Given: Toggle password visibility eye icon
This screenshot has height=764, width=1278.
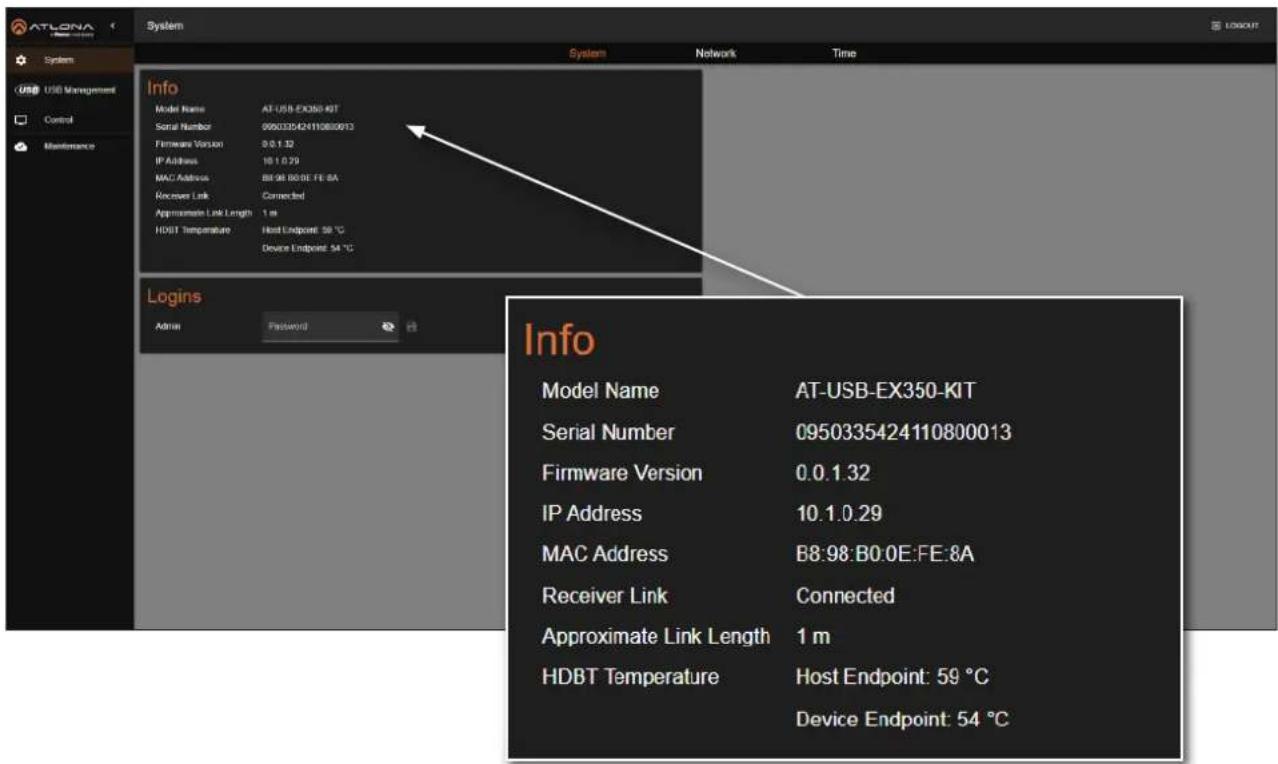Looking at the screenshot, I should [388, 327].
